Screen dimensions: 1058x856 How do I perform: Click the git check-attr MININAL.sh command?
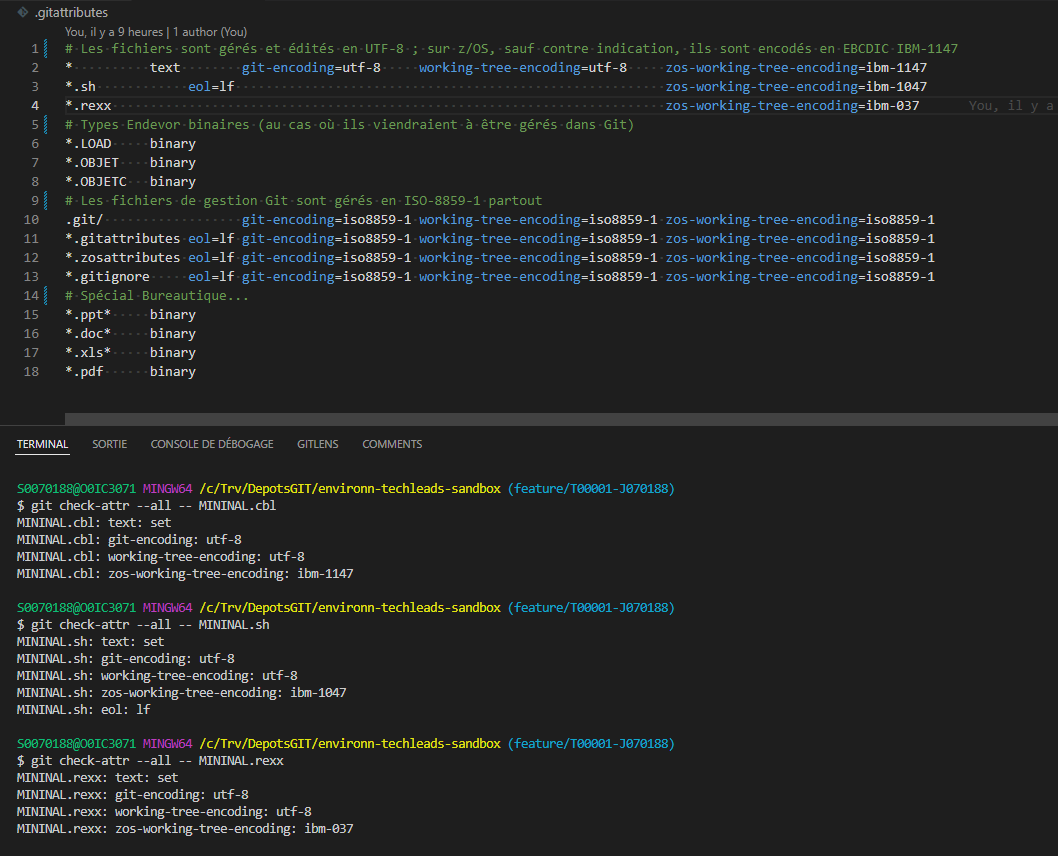(150, 625)
